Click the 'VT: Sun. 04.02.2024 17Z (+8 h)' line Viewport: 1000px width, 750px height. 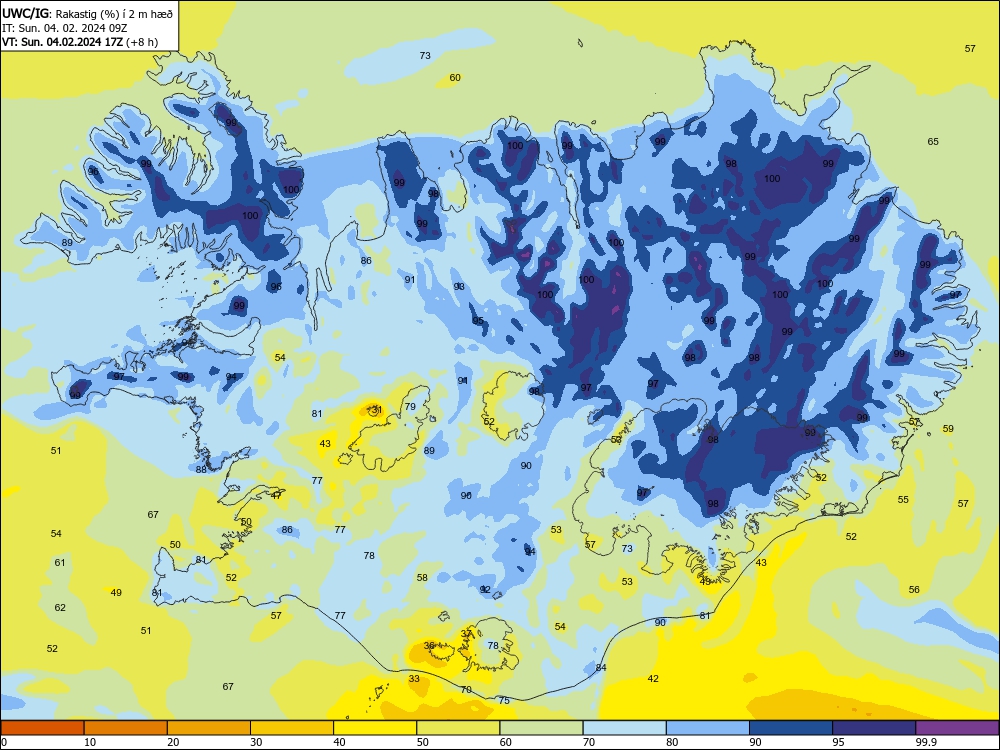click(x=80, y=42)
